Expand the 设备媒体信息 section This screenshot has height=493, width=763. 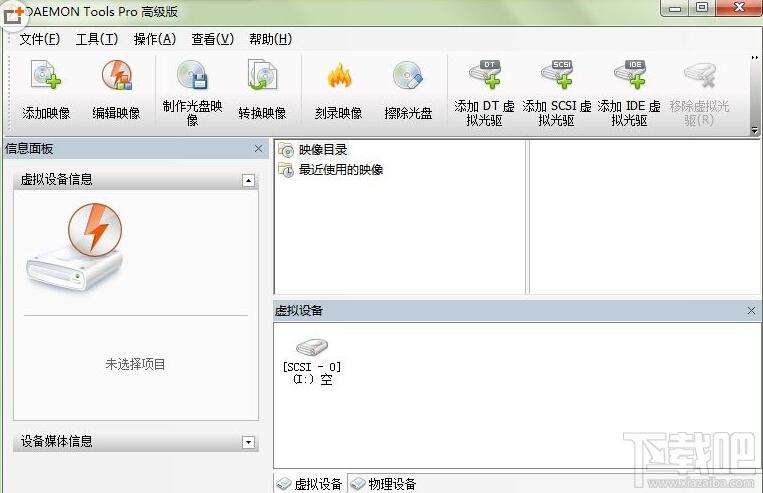pyautogui.click(x=248, y=442)
